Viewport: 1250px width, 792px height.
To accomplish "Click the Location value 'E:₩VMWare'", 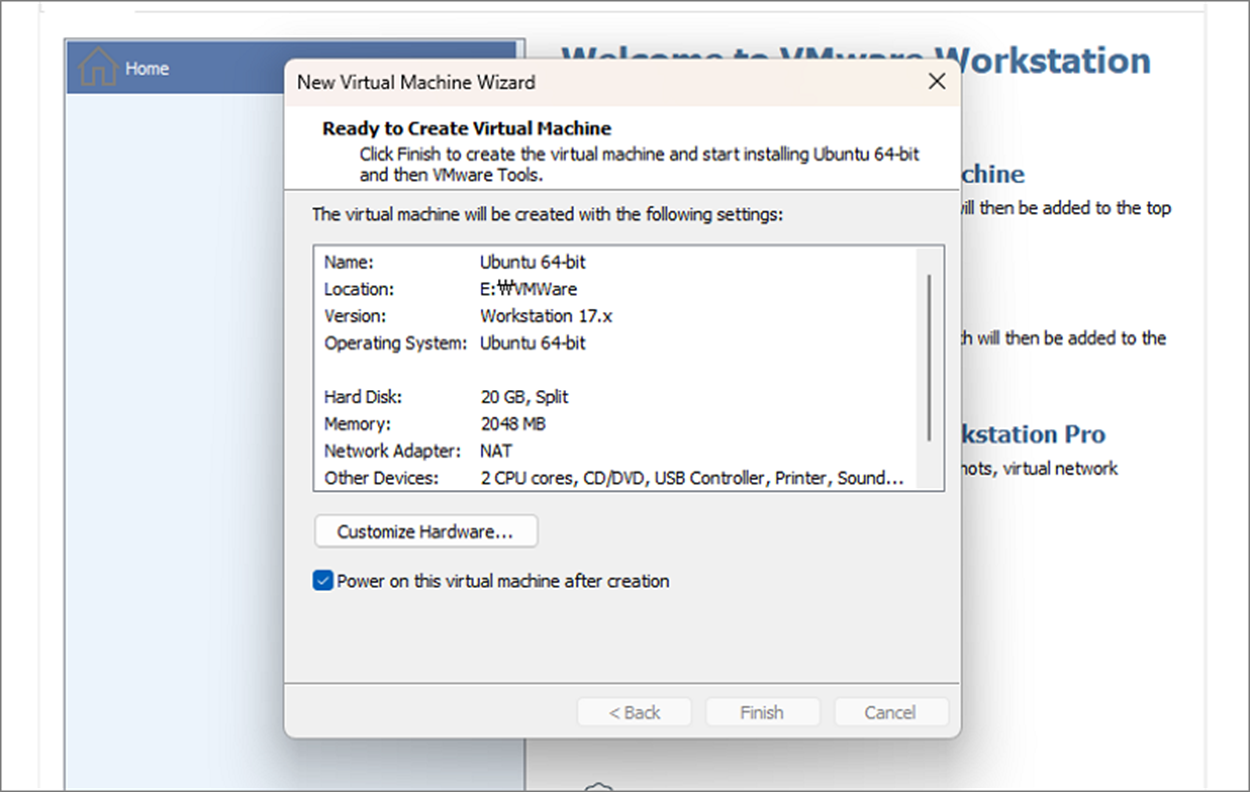I will [x=529, y=289].
